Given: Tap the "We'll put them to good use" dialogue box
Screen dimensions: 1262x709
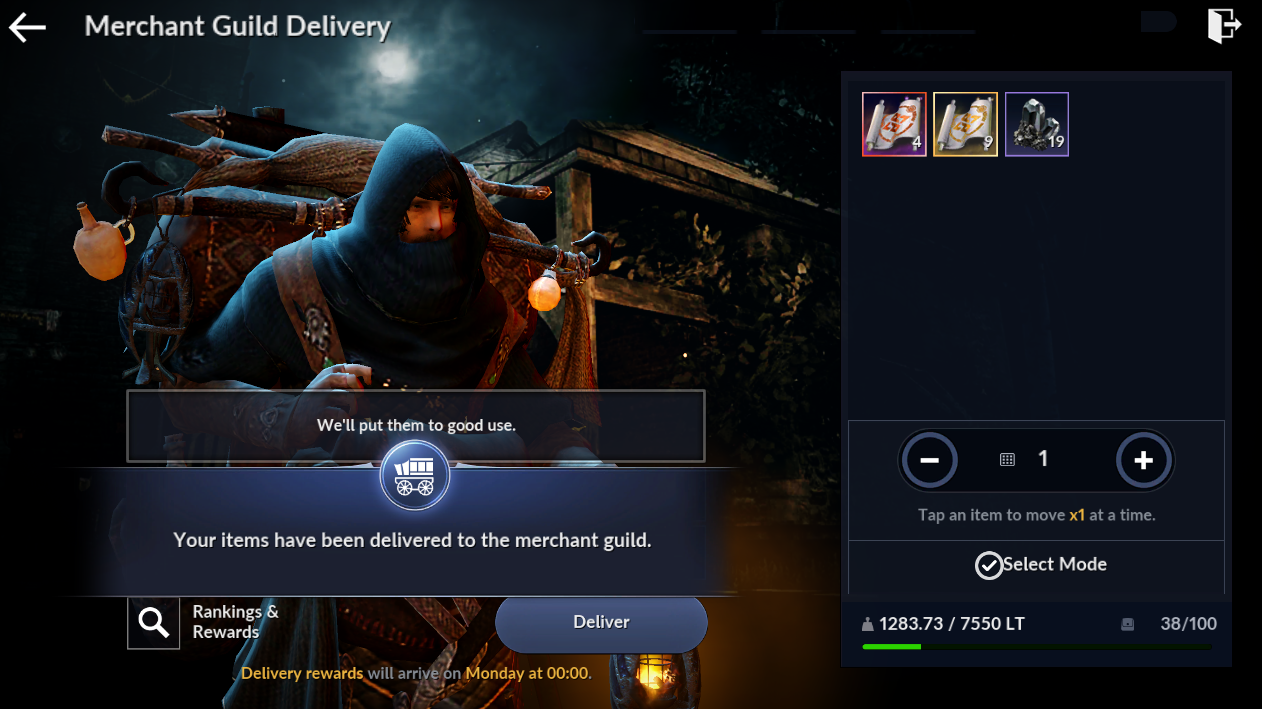Looking at the screenshot, I should (x=416, y=426).
